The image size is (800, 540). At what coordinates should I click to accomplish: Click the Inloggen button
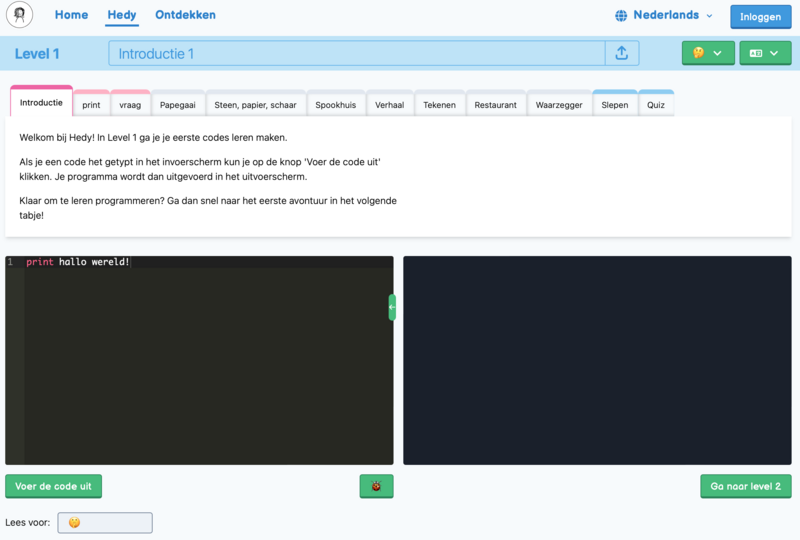coord(760,17)
